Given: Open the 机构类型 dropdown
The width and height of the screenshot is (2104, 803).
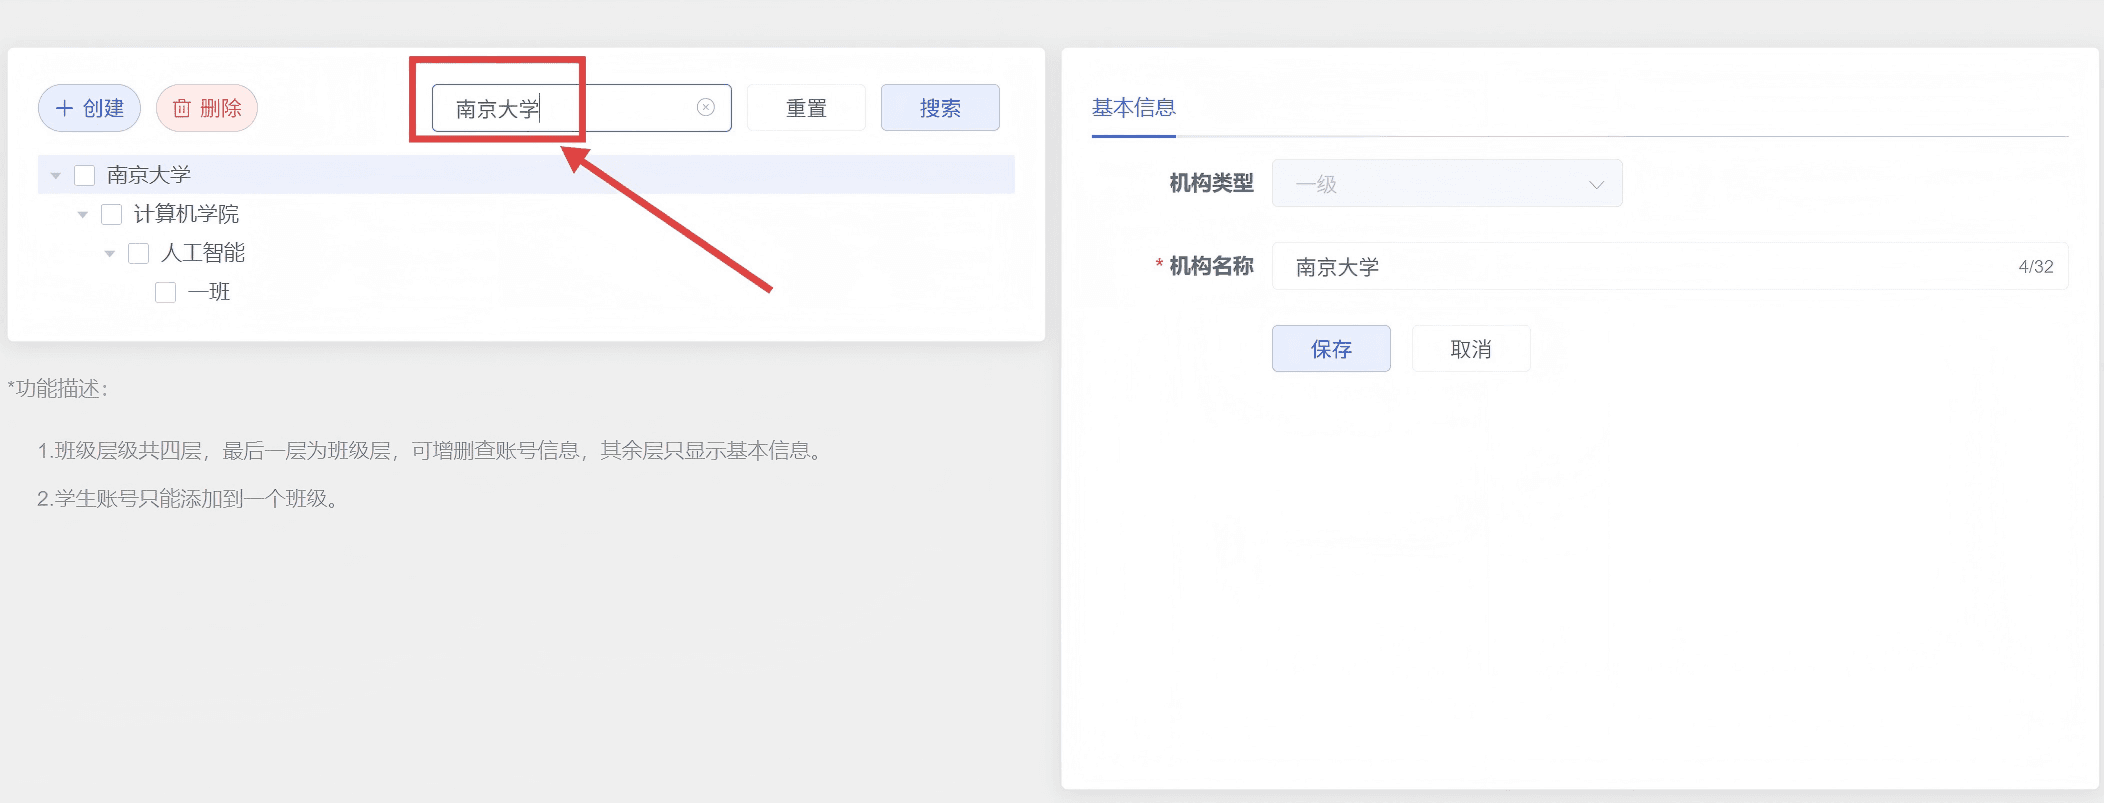Looking at the screenshot, I should pos(1446,184).
